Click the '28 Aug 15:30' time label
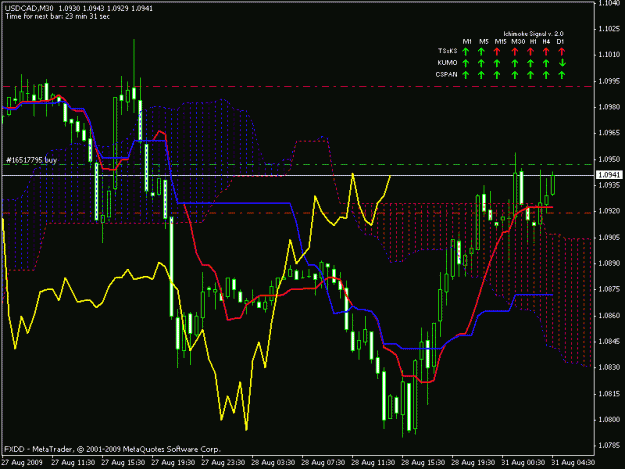This screenshot has height=469, width=625. click(x=423, y=463)
